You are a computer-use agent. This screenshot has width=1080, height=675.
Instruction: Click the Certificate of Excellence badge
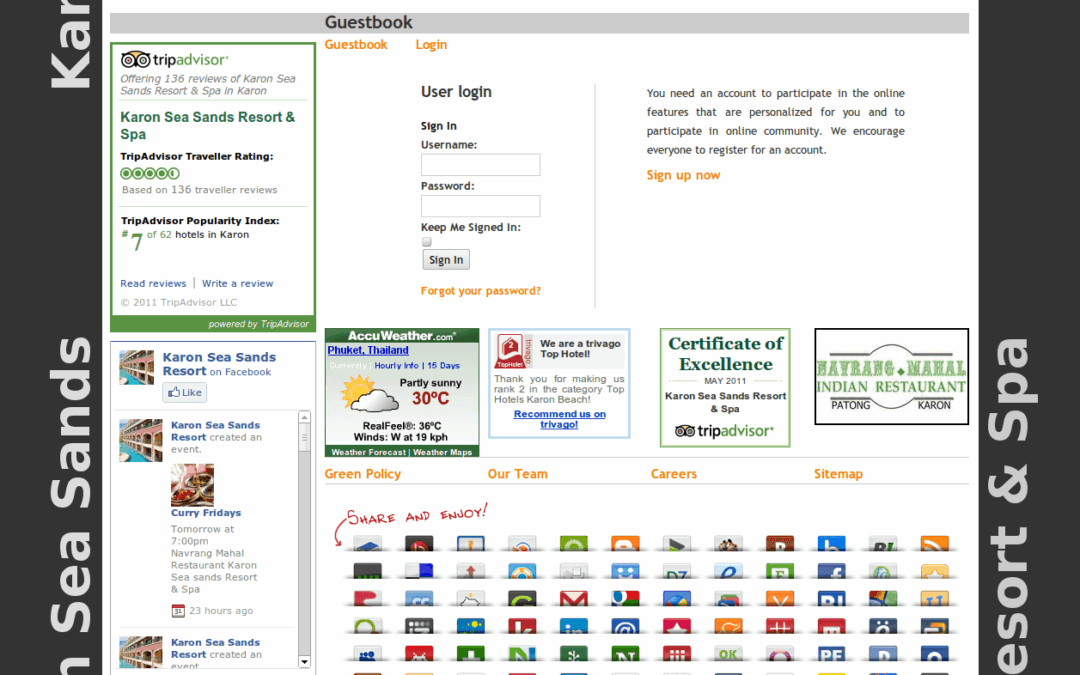(x=725, y=388)
